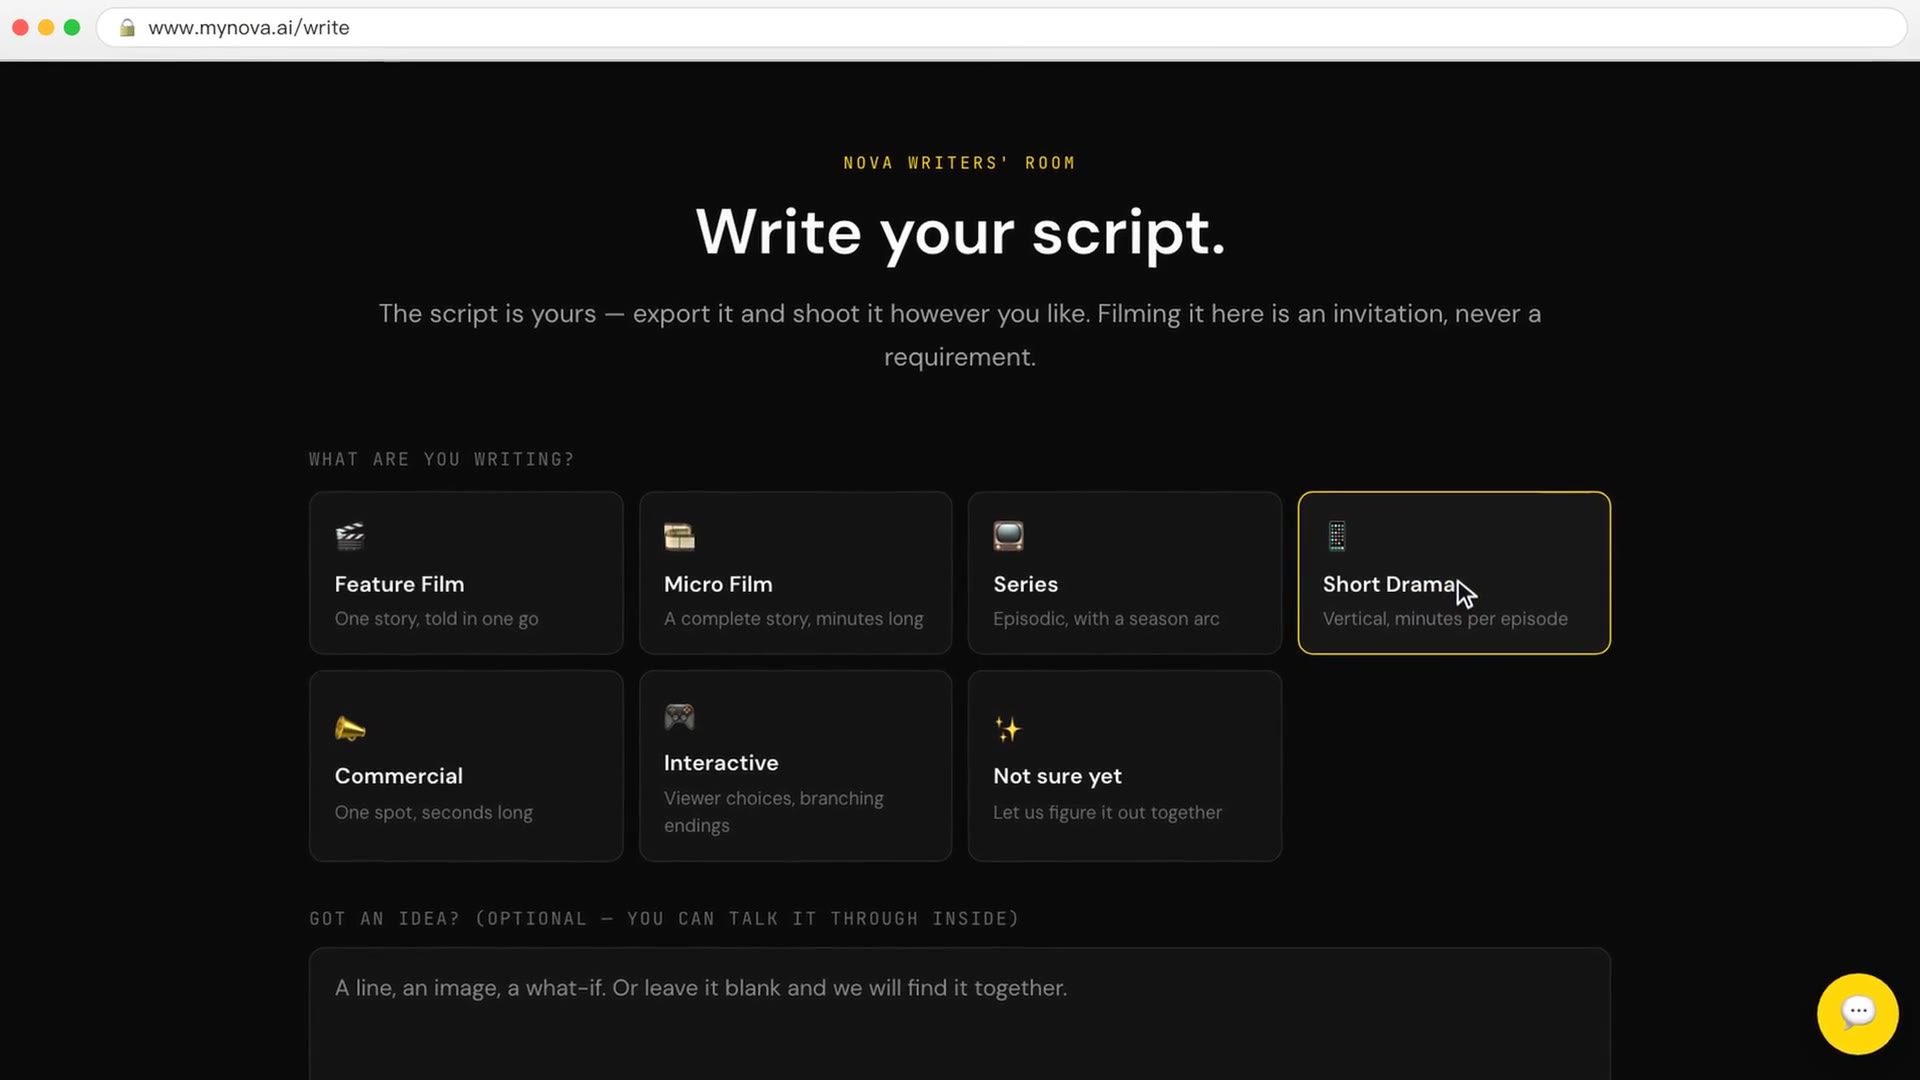Click "Viewer choices, branching endings" text
Image resolution: width=1920 pixels, height=1080 pixels.
pyautogui.click(x=773, y=812)
